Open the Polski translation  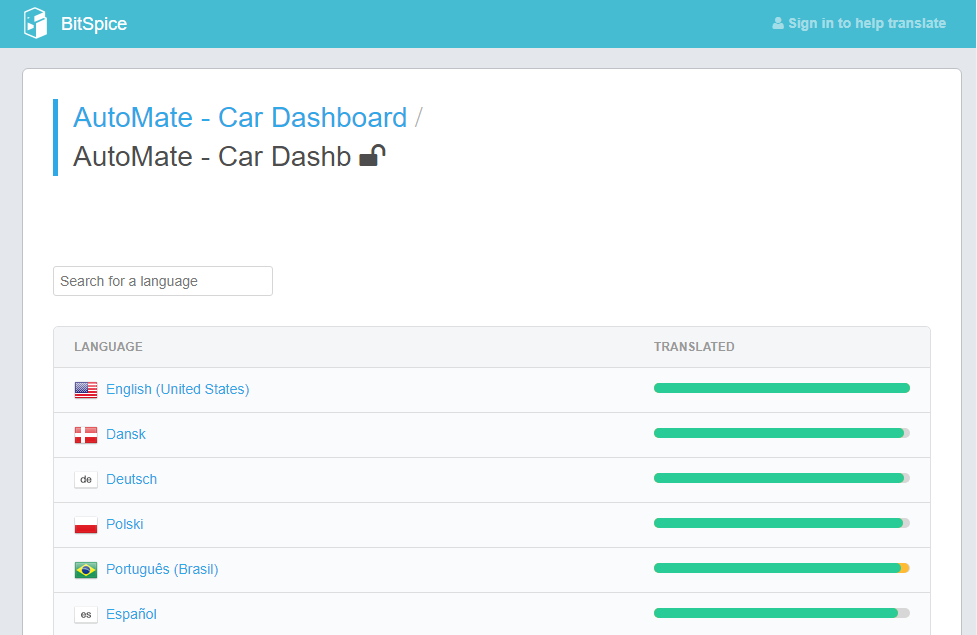[125, 524]
